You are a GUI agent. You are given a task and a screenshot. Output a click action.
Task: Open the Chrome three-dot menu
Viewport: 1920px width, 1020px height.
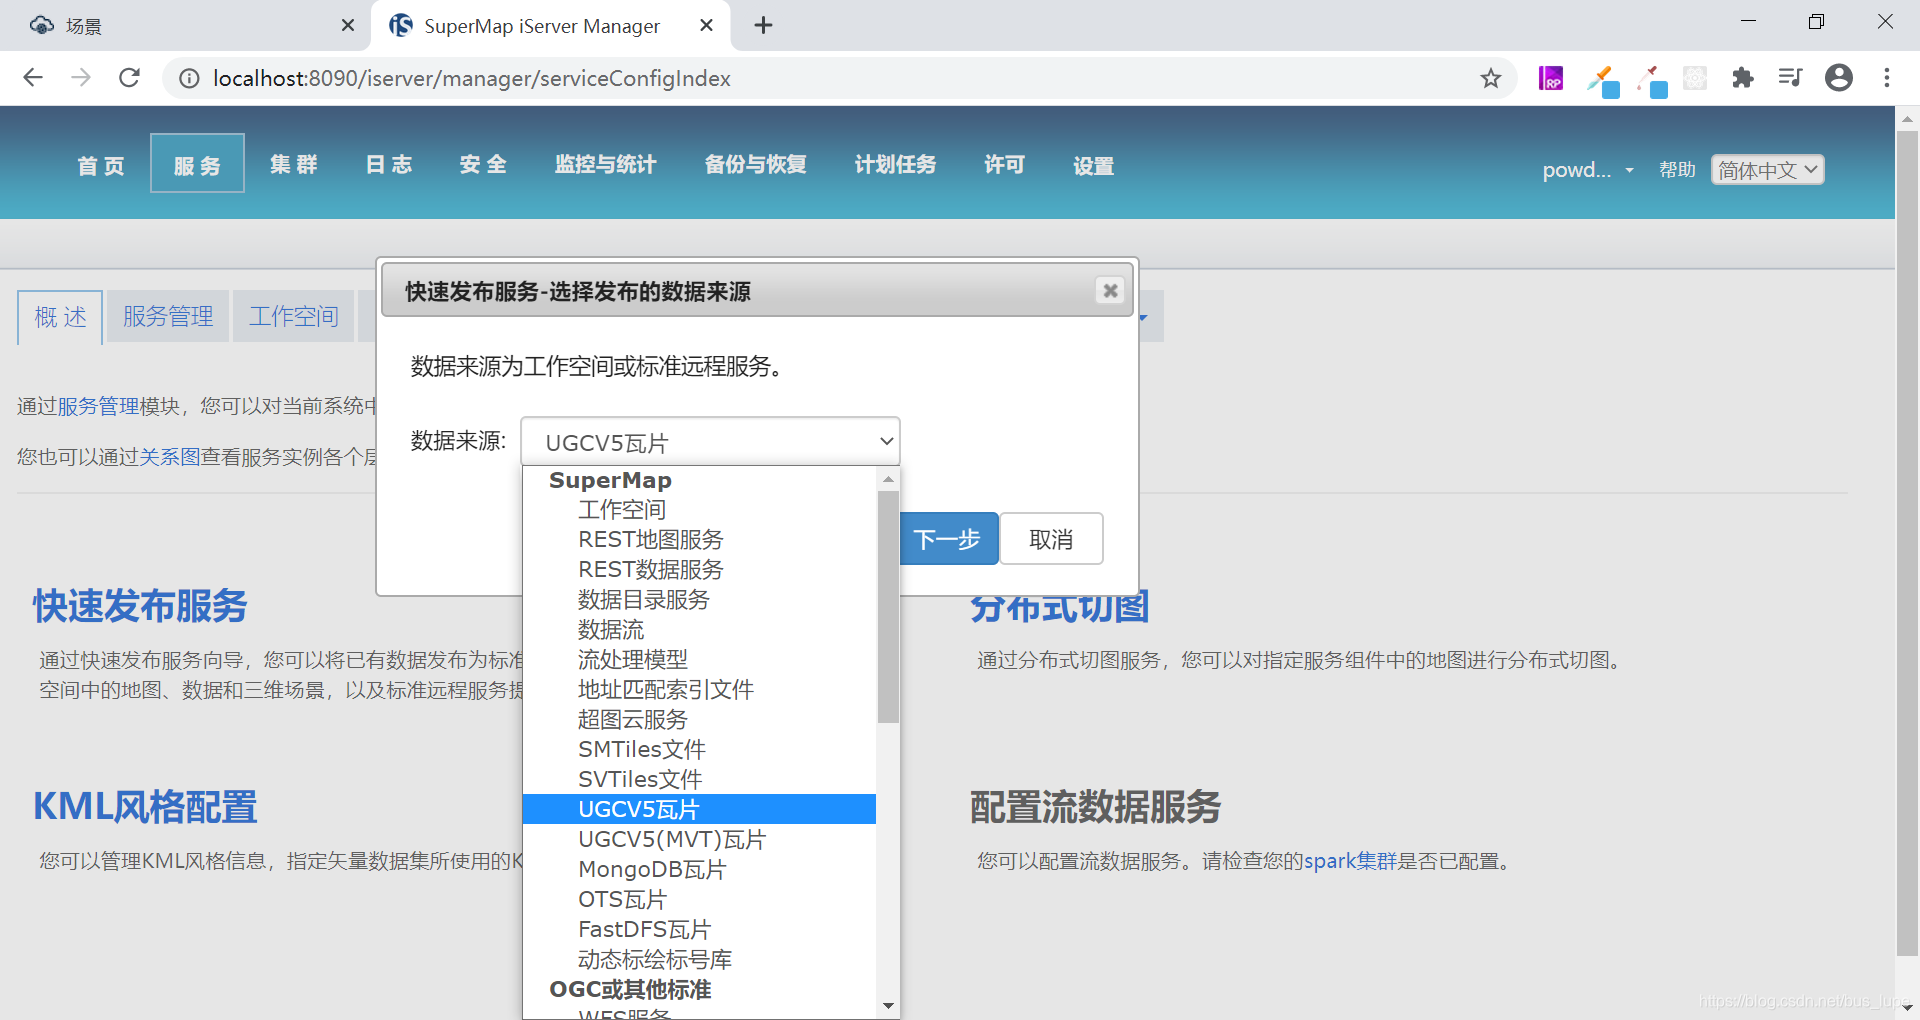(1887, 78)
